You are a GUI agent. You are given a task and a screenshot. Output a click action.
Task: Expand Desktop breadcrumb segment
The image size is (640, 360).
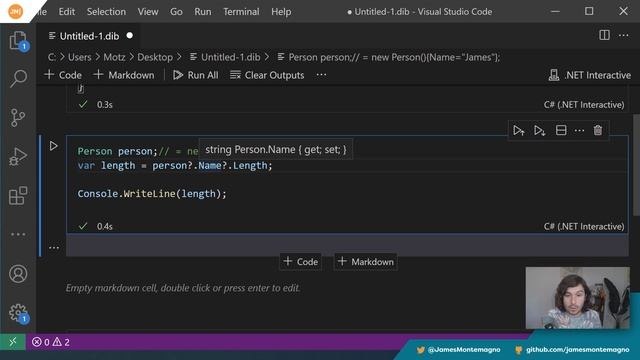(155, 57)
